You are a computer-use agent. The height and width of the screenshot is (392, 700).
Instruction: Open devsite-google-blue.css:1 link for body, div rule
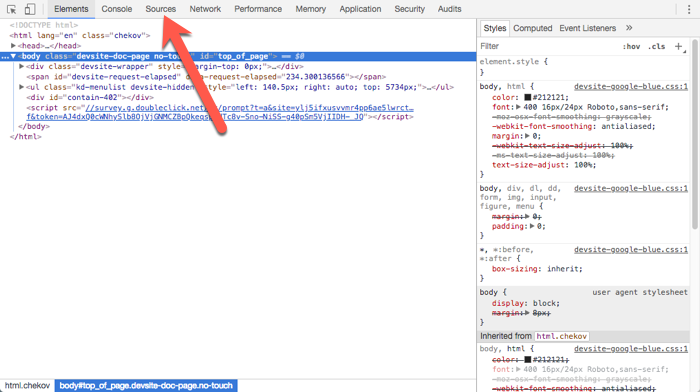pyautogui.click(x=631, y=188)
